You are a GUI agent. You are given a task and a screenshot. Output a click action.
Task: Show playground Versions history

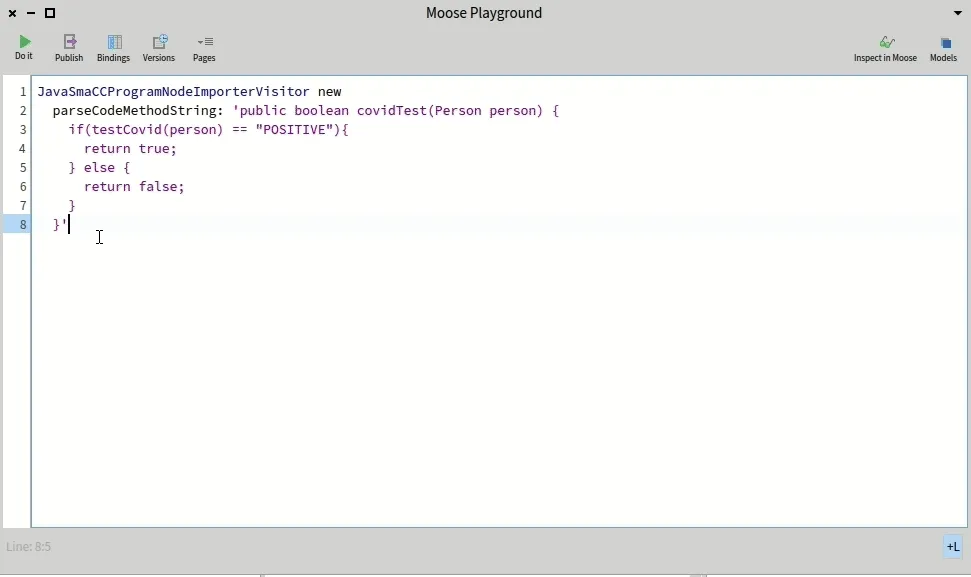pos(159,48)
